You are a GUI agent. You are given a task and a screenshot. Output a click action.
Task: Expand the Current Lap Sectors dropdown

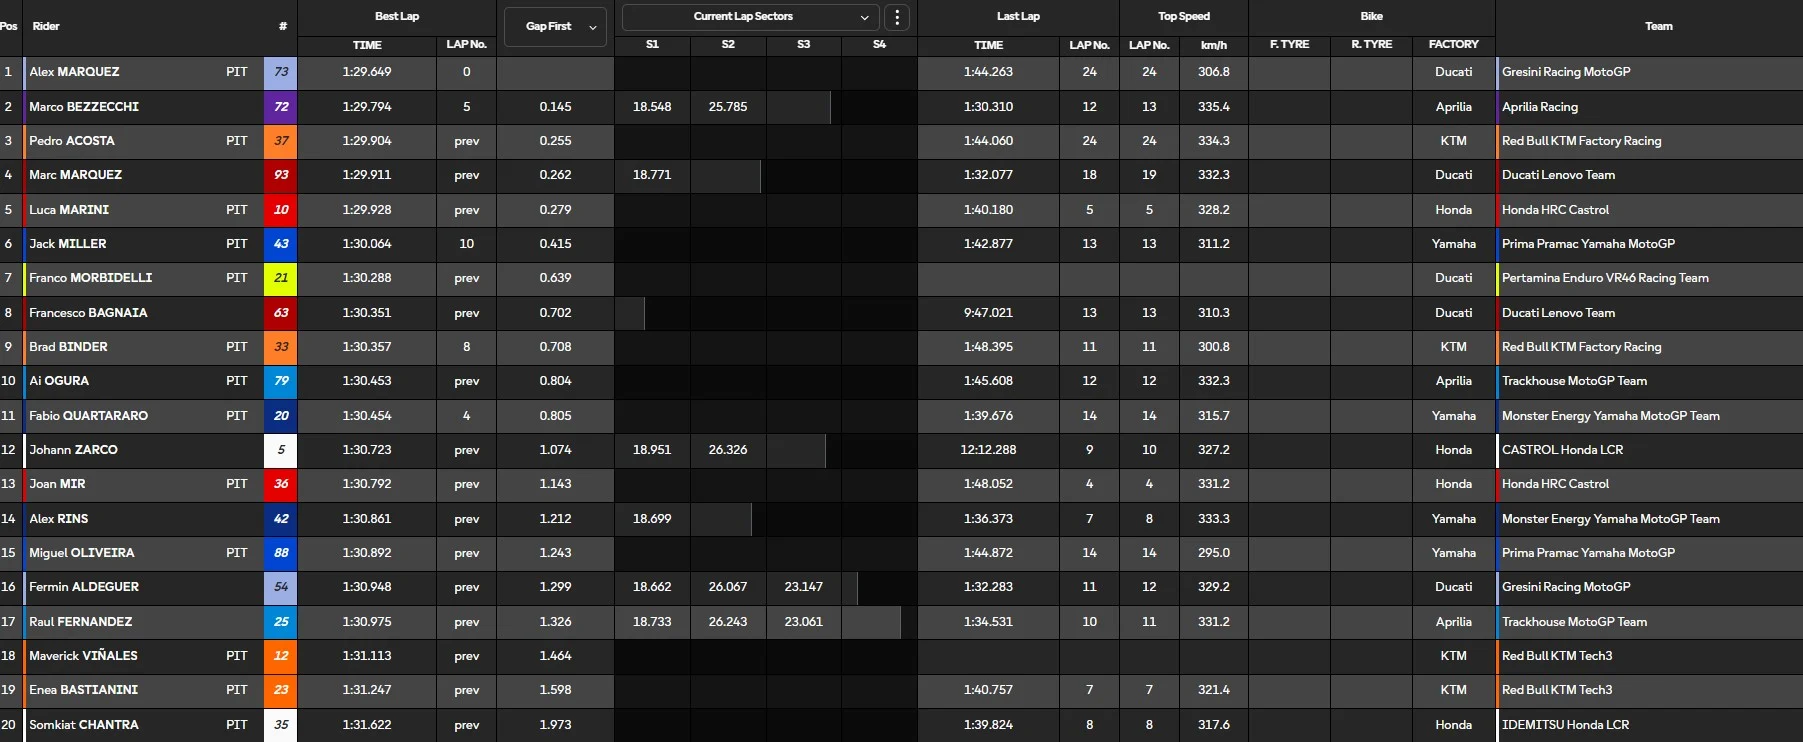tap(751, 17)
